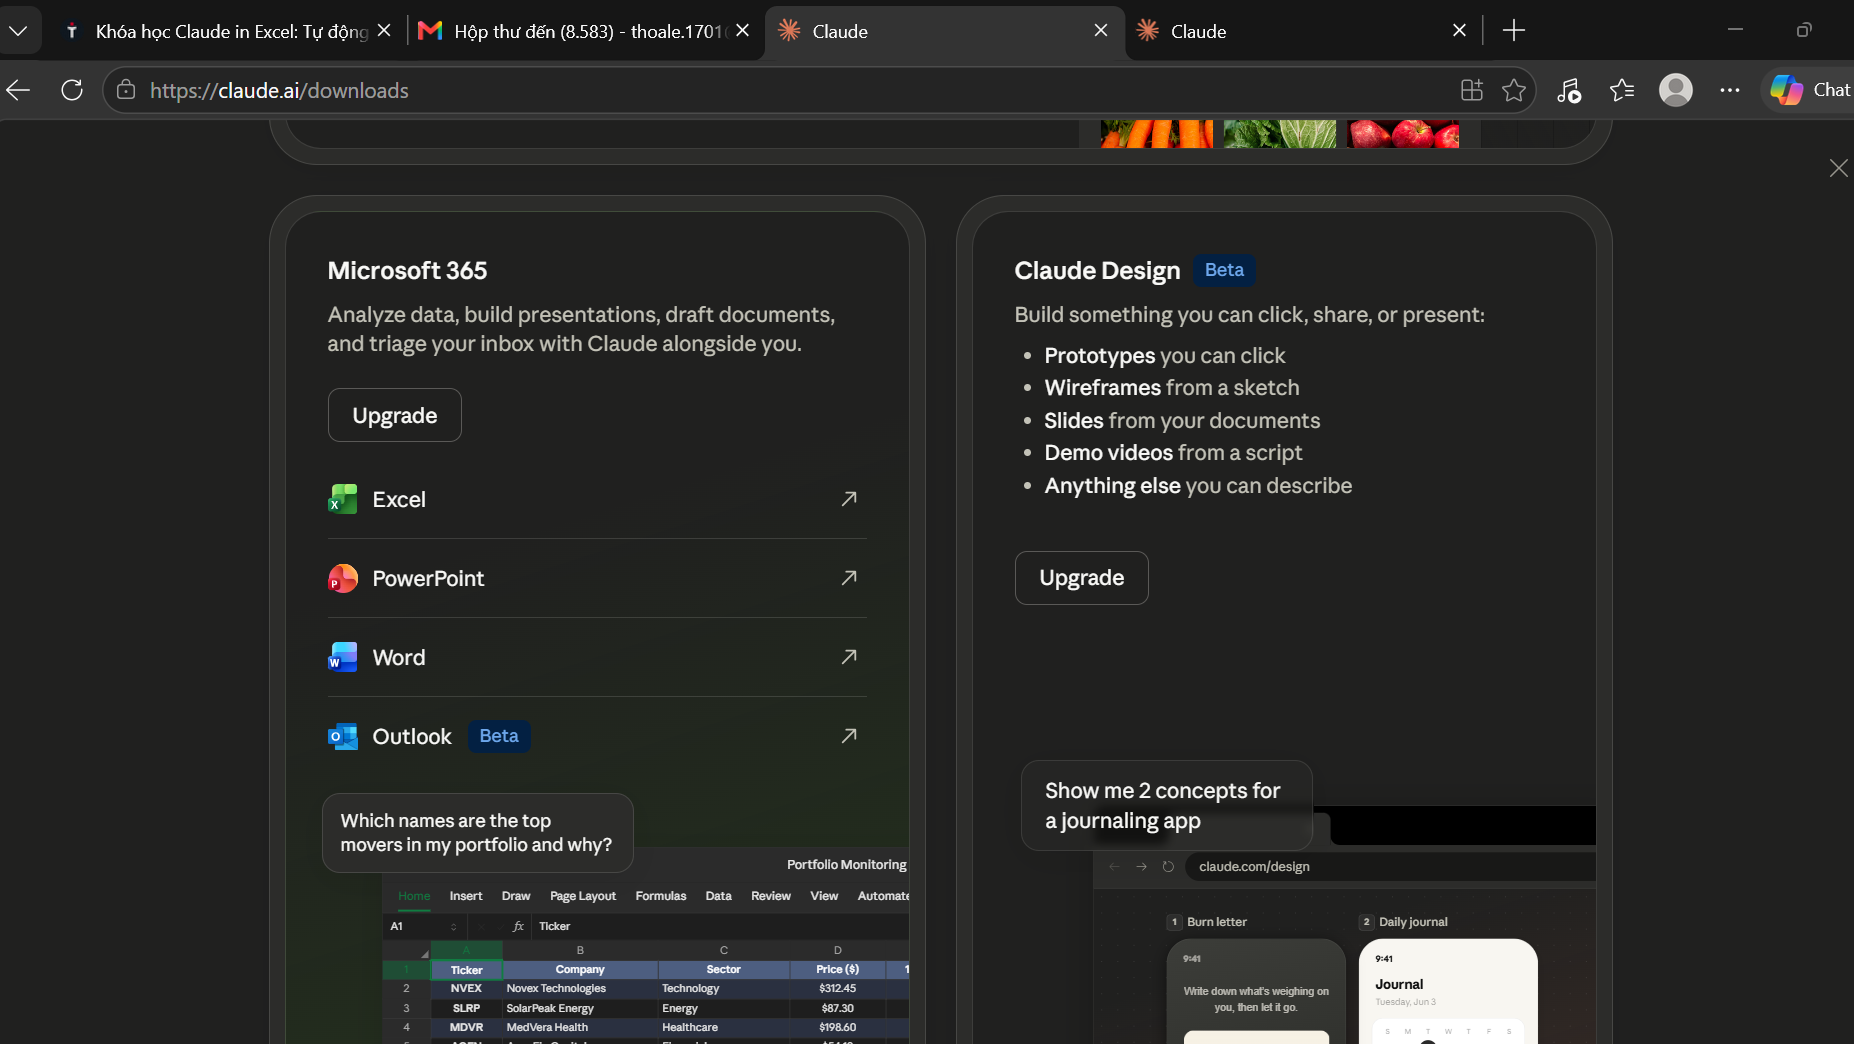Open the Settings and more ellipsis menu

(1730, 90)
